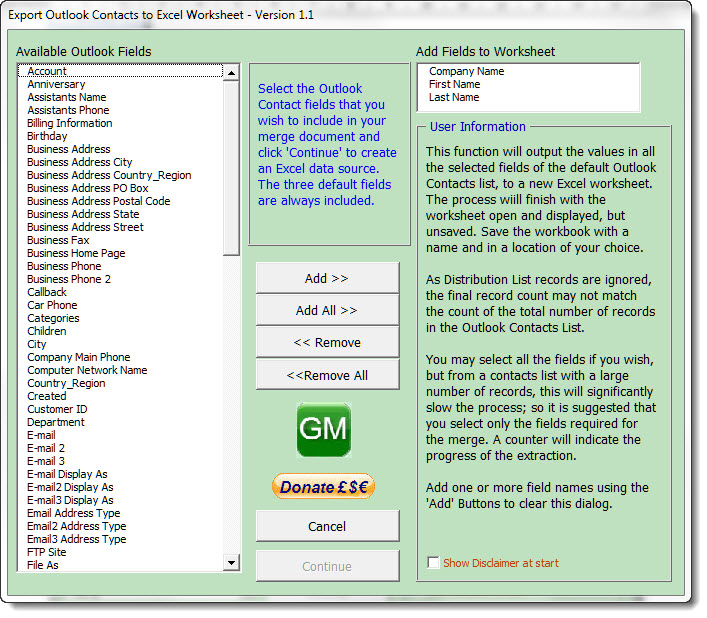Cancel the export dialog
Screen dimensions: 707x618
pos(327,526)
